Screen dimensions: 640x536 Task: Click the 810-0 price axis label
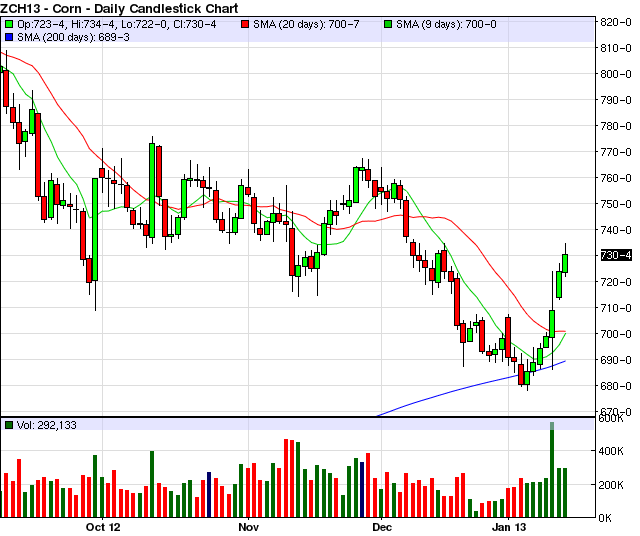(616, 48)
